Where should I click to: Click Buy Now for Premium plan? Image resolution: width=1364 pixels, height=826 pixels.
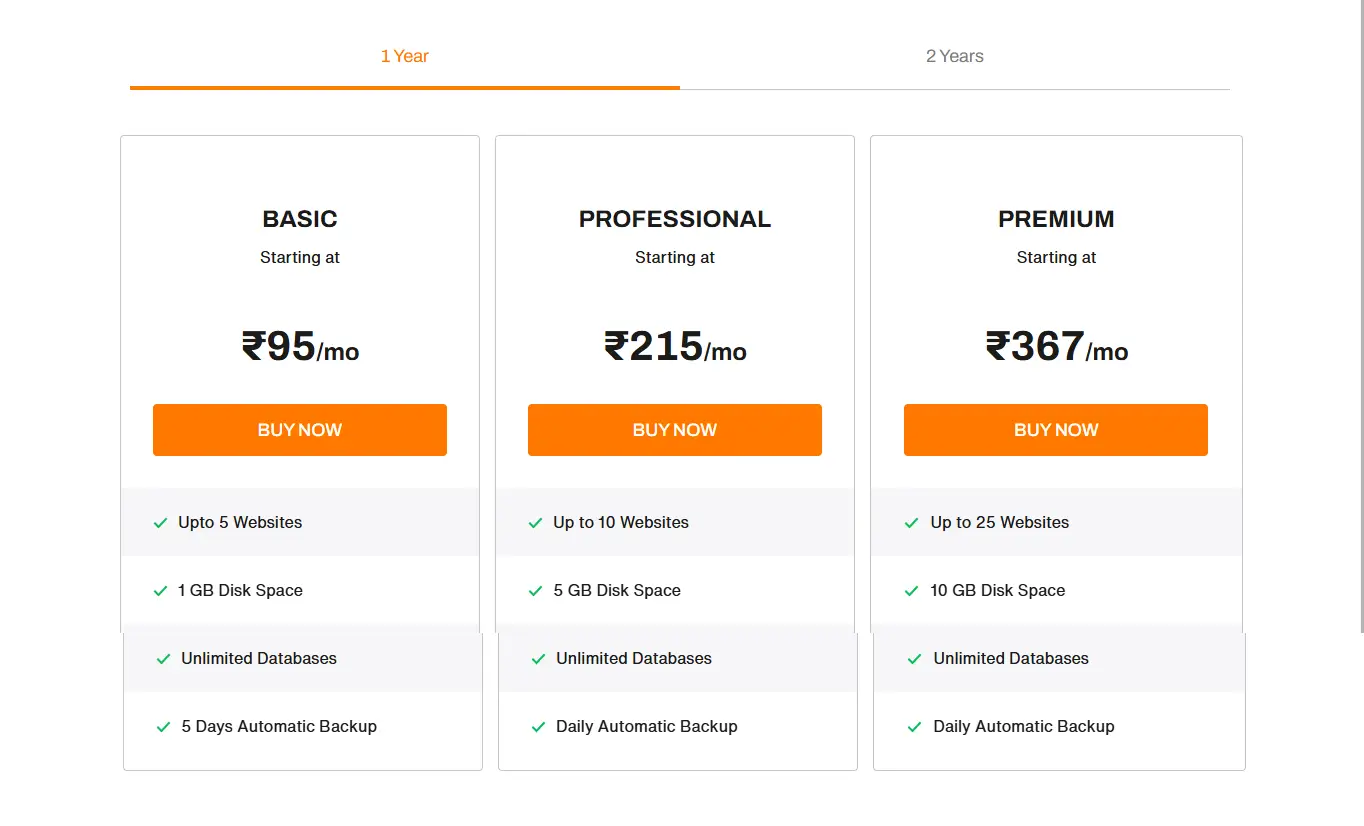[x=1055, y=430]
